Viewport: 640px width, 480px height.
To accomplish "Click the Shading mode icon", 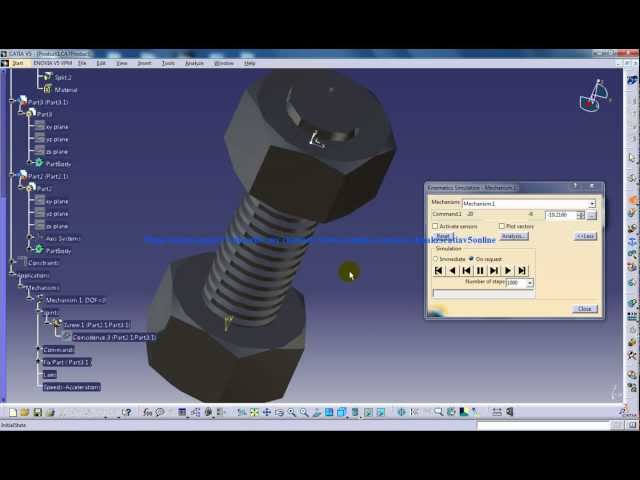I will (355, 412).
